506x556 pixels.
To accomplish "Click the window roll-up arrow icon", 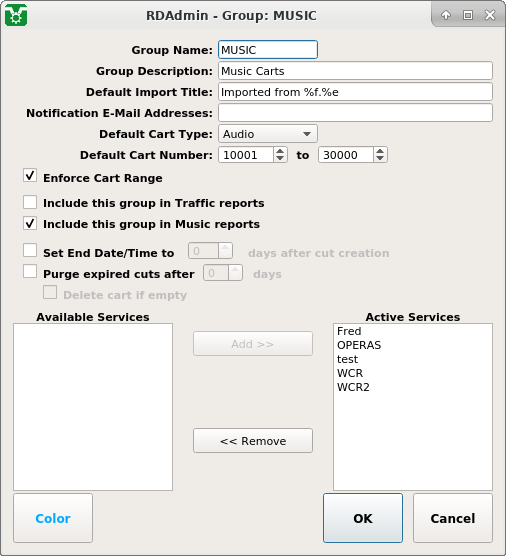I will click(x=446, y=15).
